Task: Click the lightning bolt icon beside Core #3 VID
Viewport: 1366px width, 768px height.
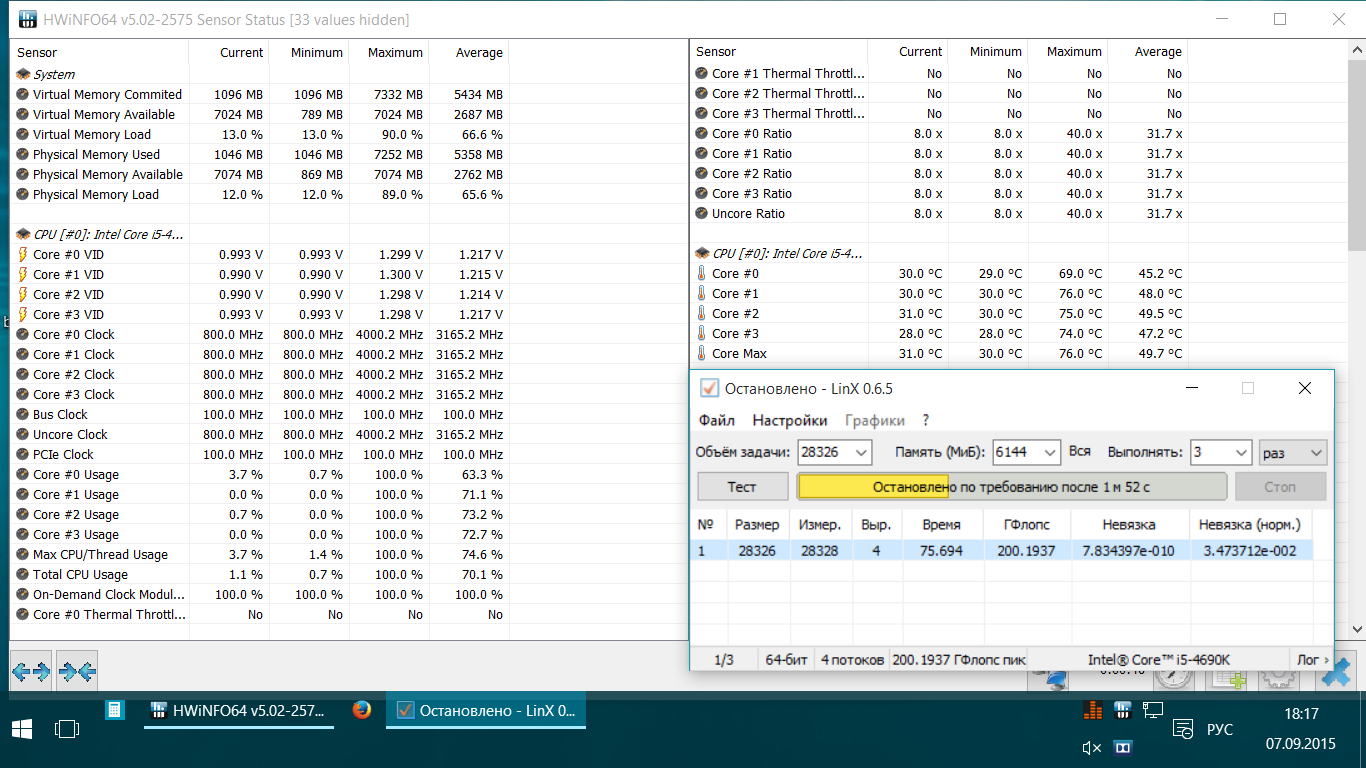Action: (x=23, y=314)
